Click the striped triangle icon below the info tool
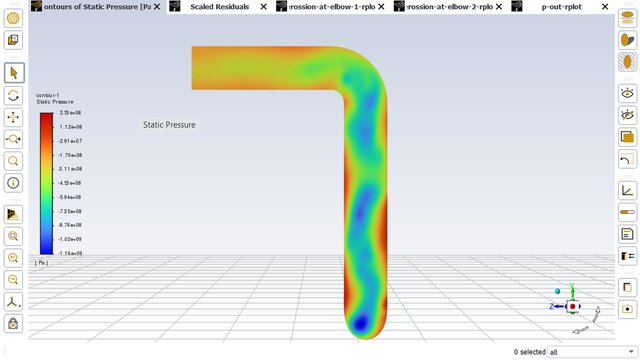 pyautogui.click(x=13, y=214)
